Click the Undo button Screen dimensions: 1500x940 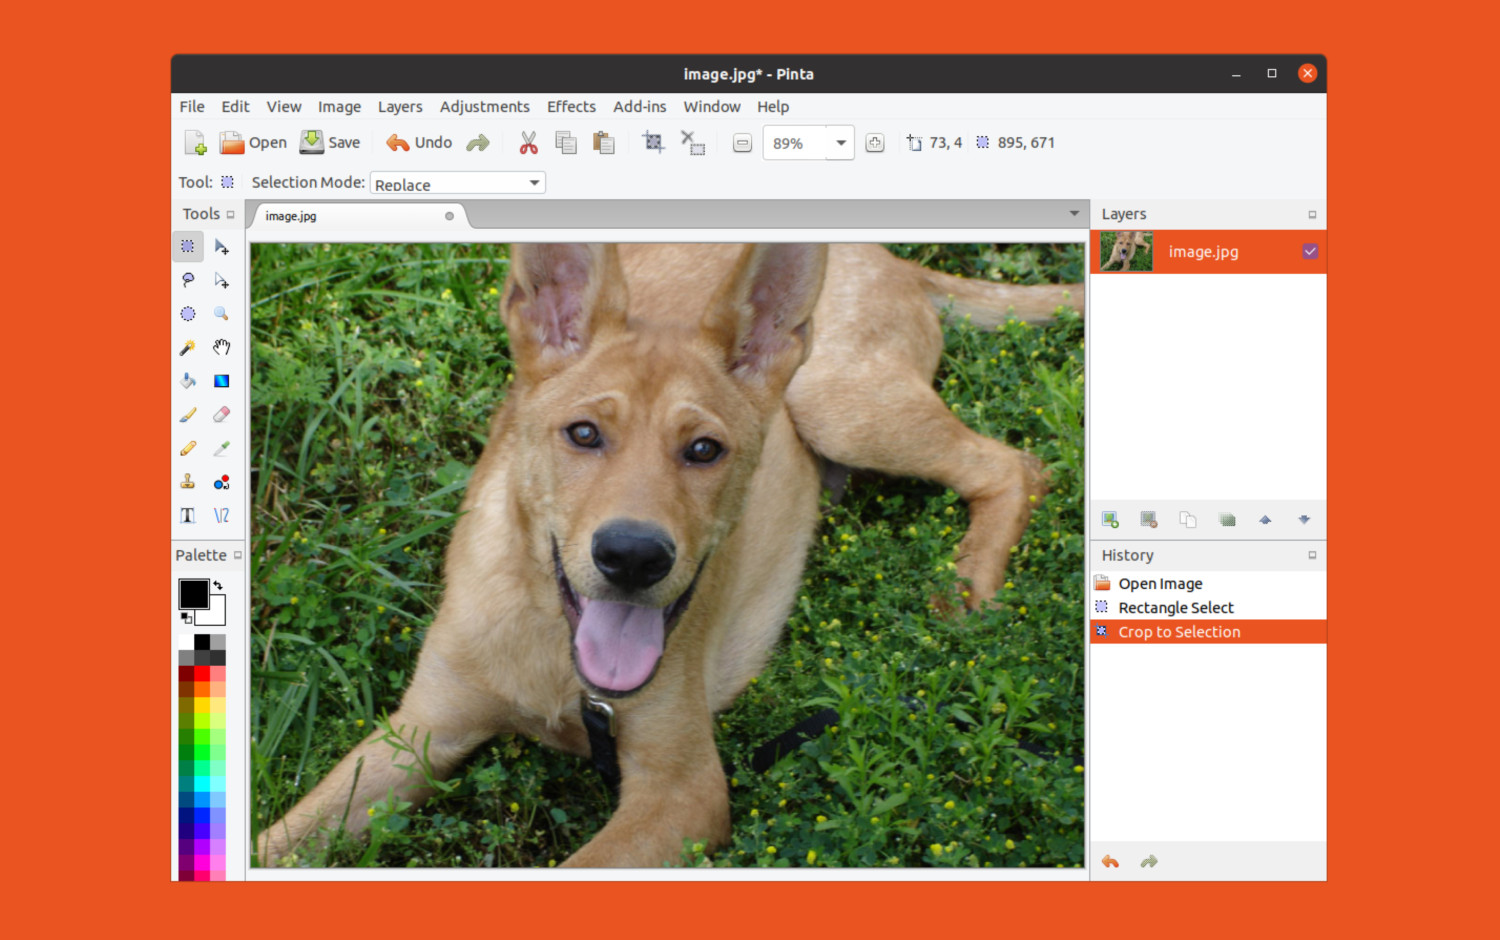tap(420, 143)
